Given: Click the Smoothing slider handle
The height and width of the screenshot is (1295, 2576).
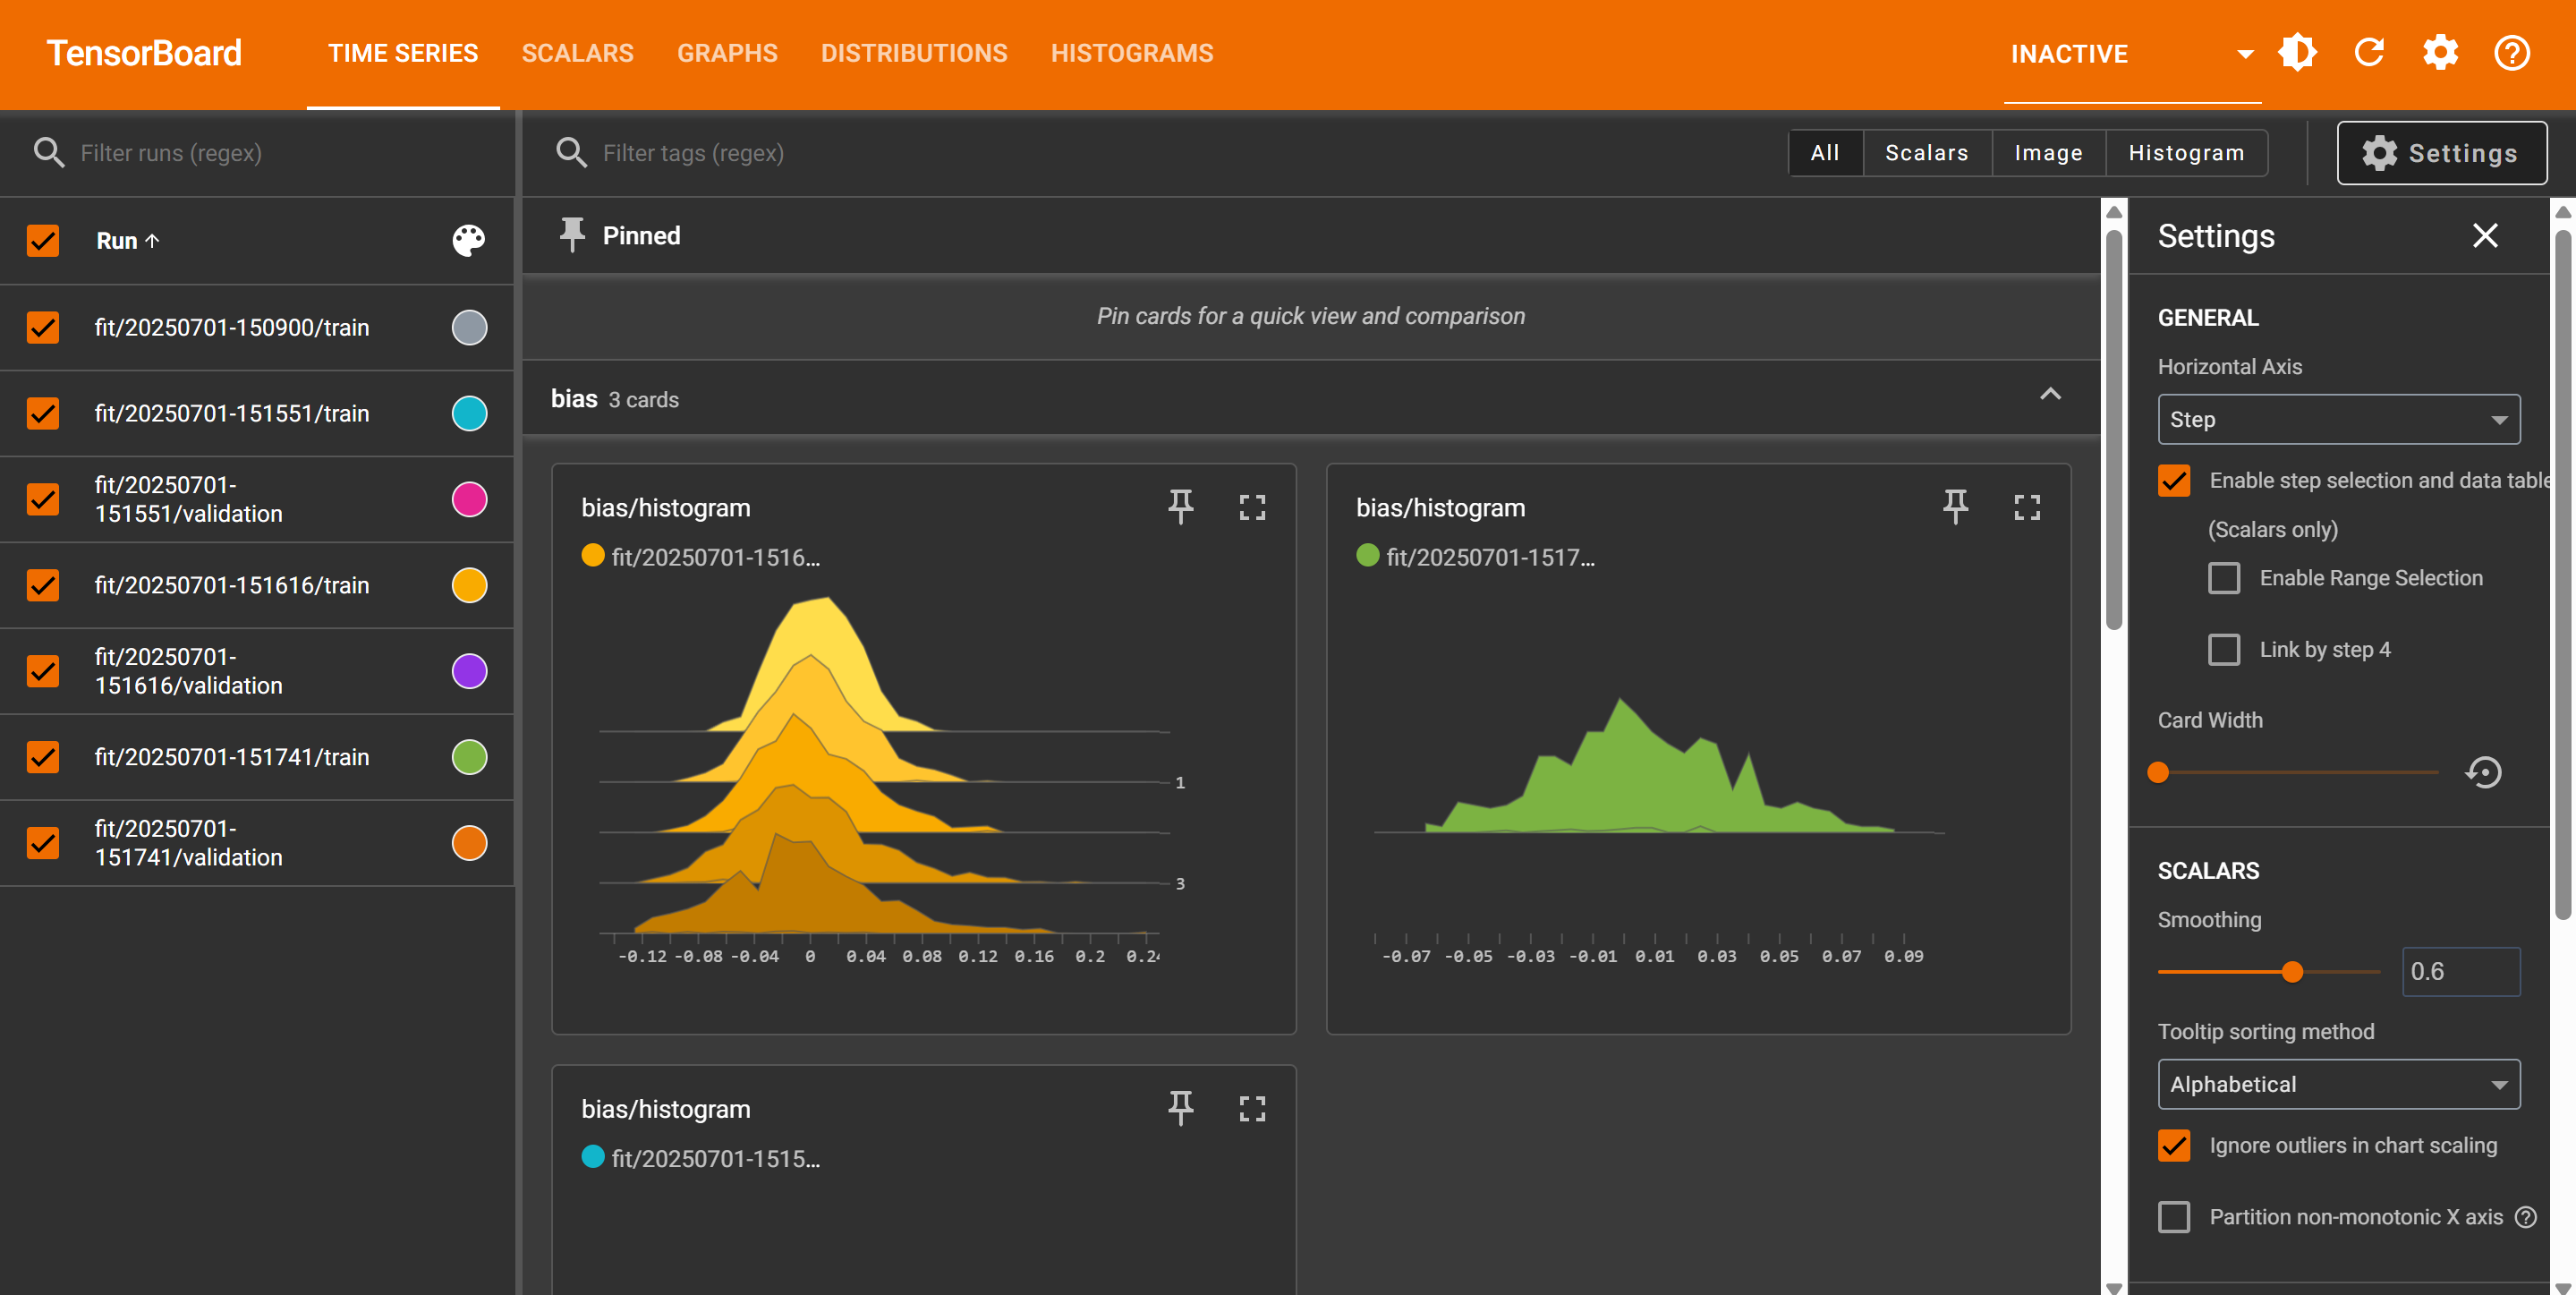Looking at the screenshot, I should click(2292, 972).
